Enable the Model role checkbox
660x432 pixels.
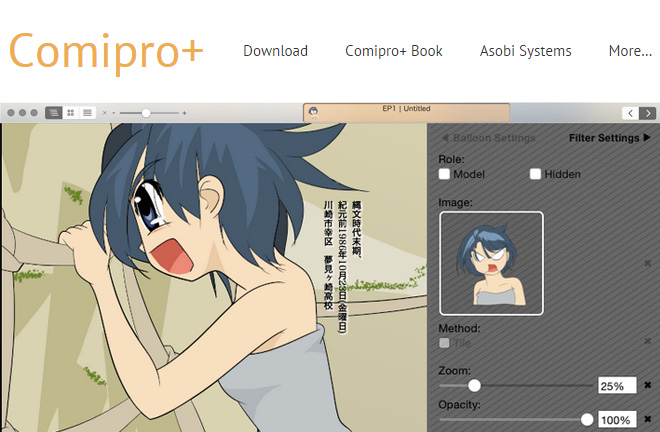[x=444, y=174]
